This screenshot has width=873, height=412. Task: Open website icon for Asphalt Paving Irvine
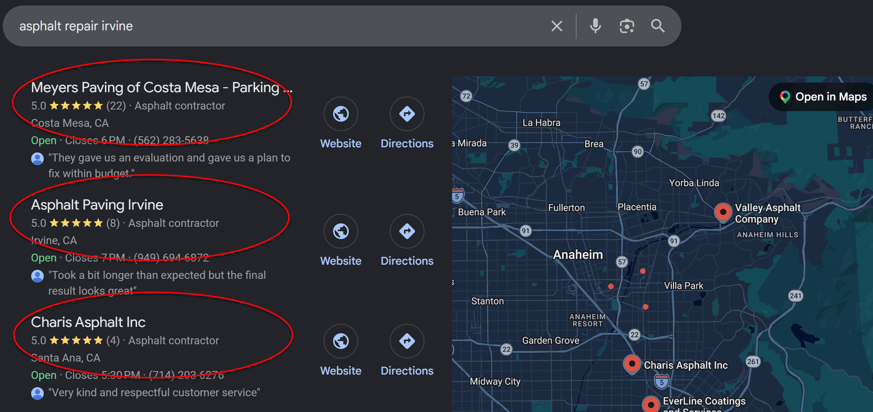click(341, 231)
